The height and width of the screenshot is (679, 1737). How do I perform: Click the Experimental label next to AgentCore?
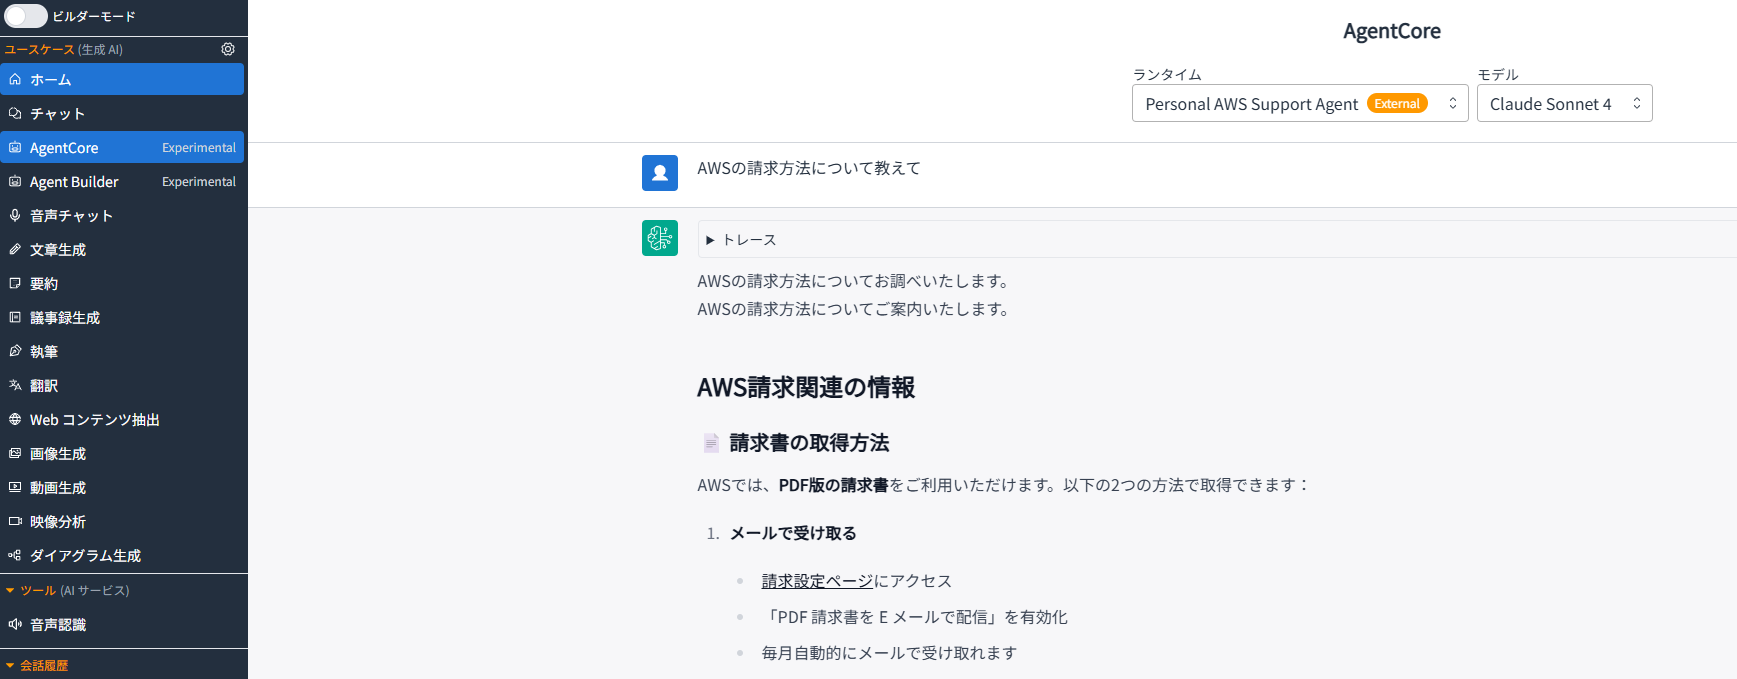(199, 147)
